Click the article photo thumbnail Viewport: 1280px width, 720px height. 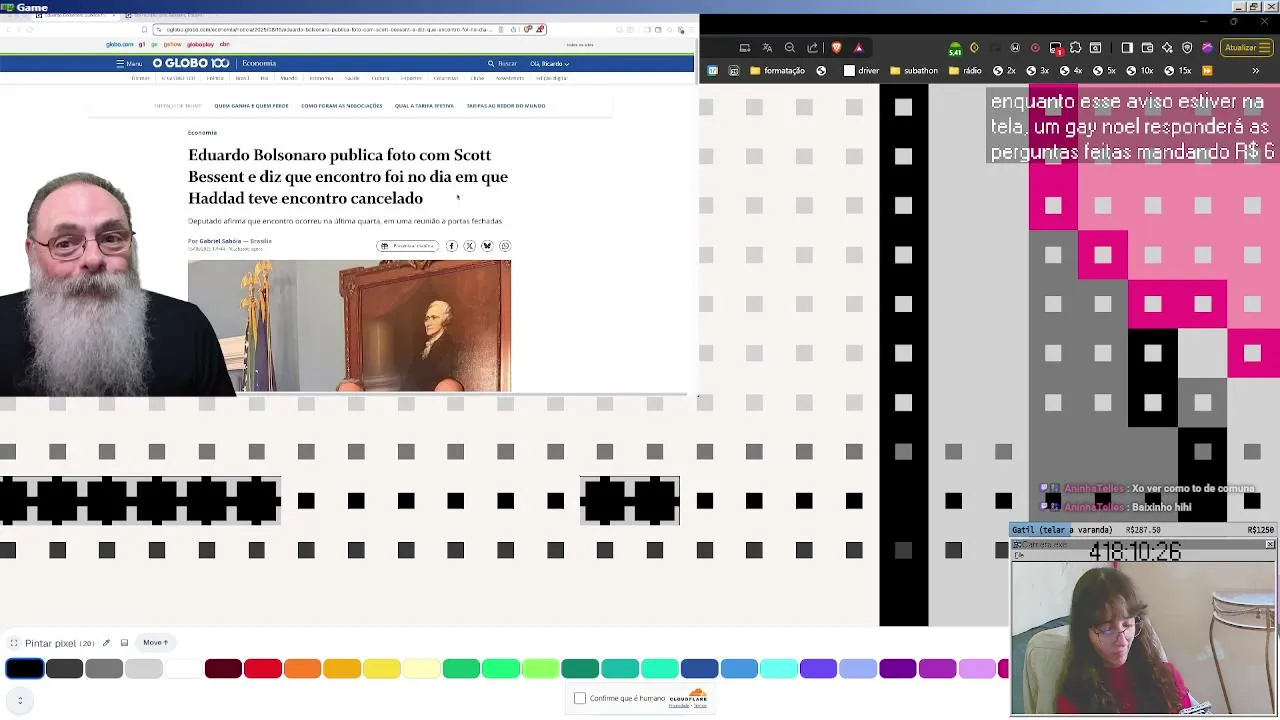coord(349,325)
